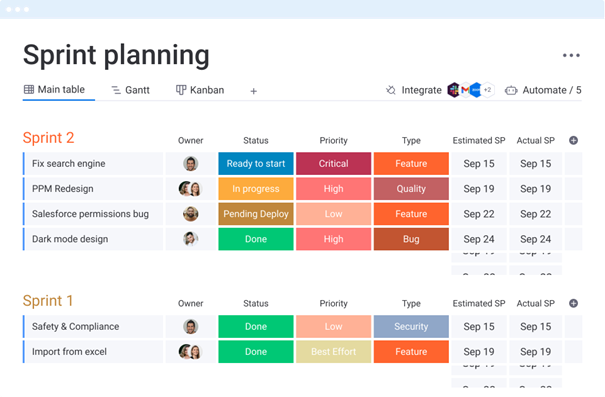Viewport: 605px width, 397px height.
Task: Click Sprint 1 Actual SP header
Action: [x=536, y=303]
